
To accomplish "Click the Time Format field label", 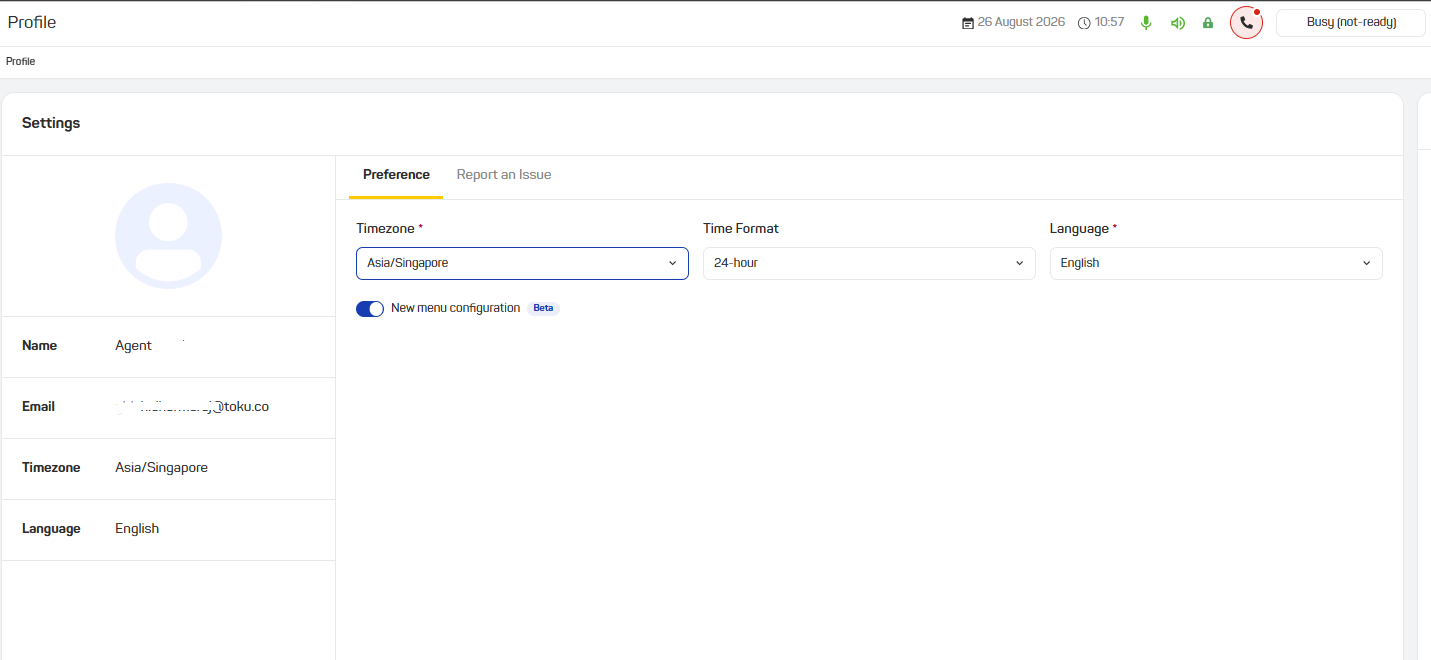I will click(741, 229).
